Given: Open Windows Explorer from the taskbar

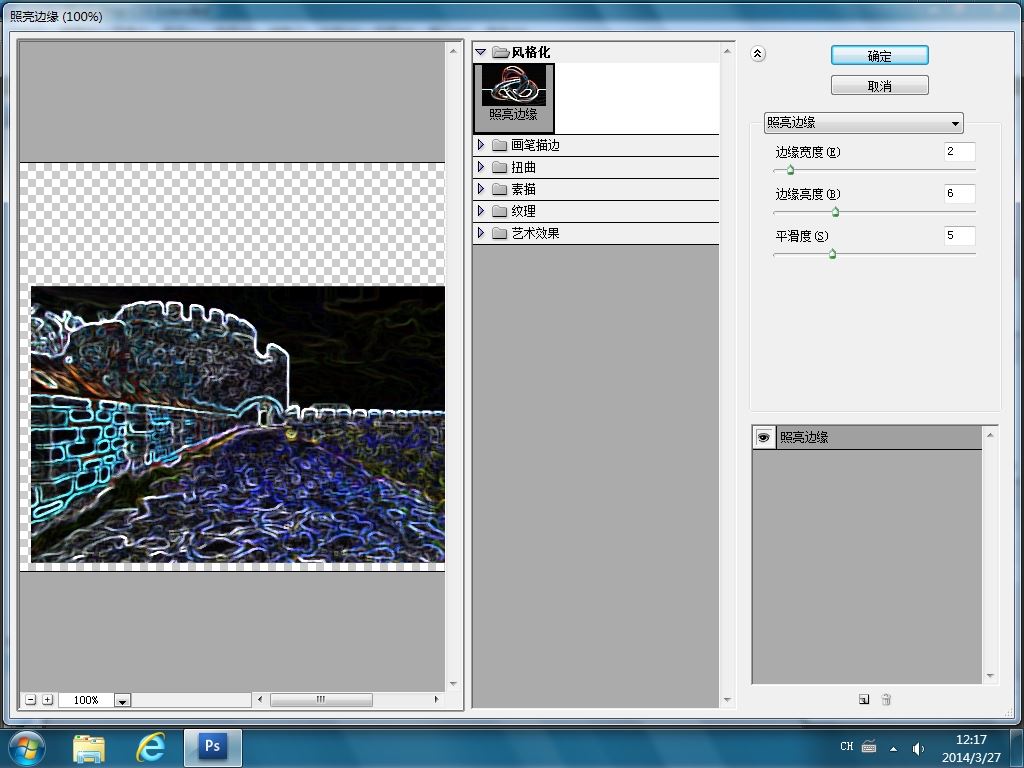Looking at the screenshot, I should [x=89, y=748].
